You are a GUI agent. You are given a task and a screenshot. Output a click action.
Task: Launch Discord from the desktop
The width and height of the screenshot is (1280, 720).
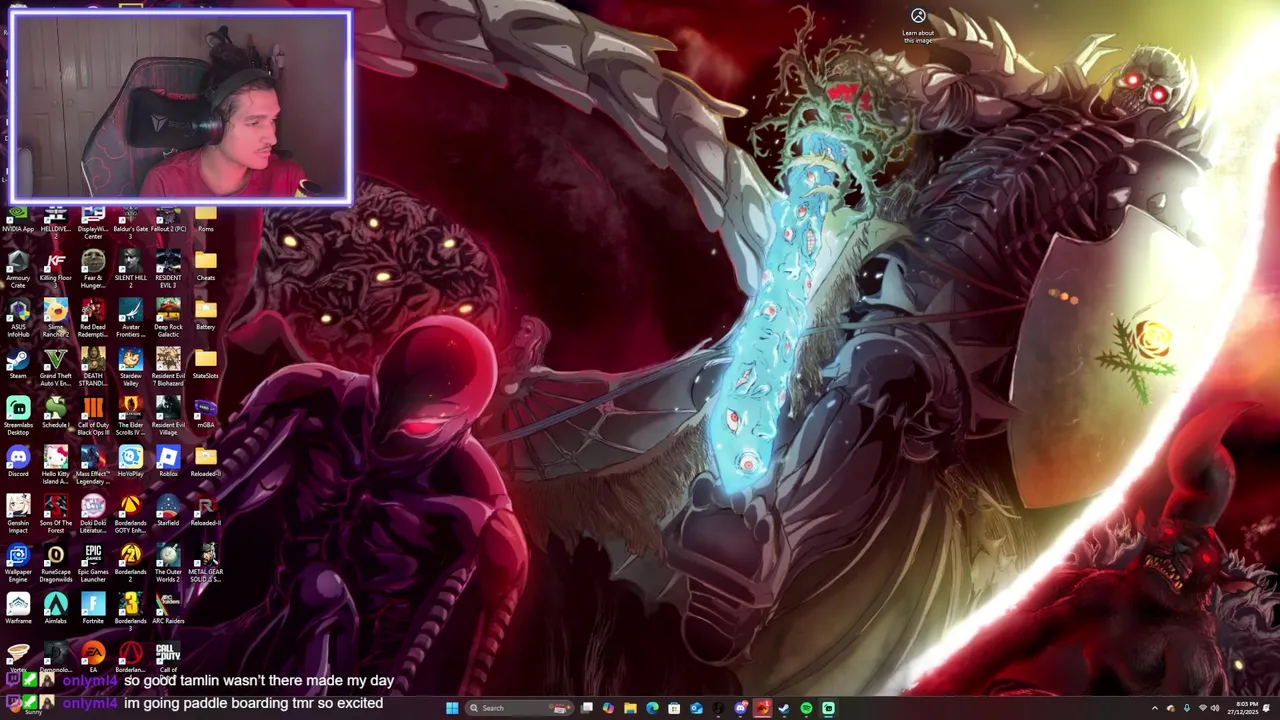pos(18,462)
